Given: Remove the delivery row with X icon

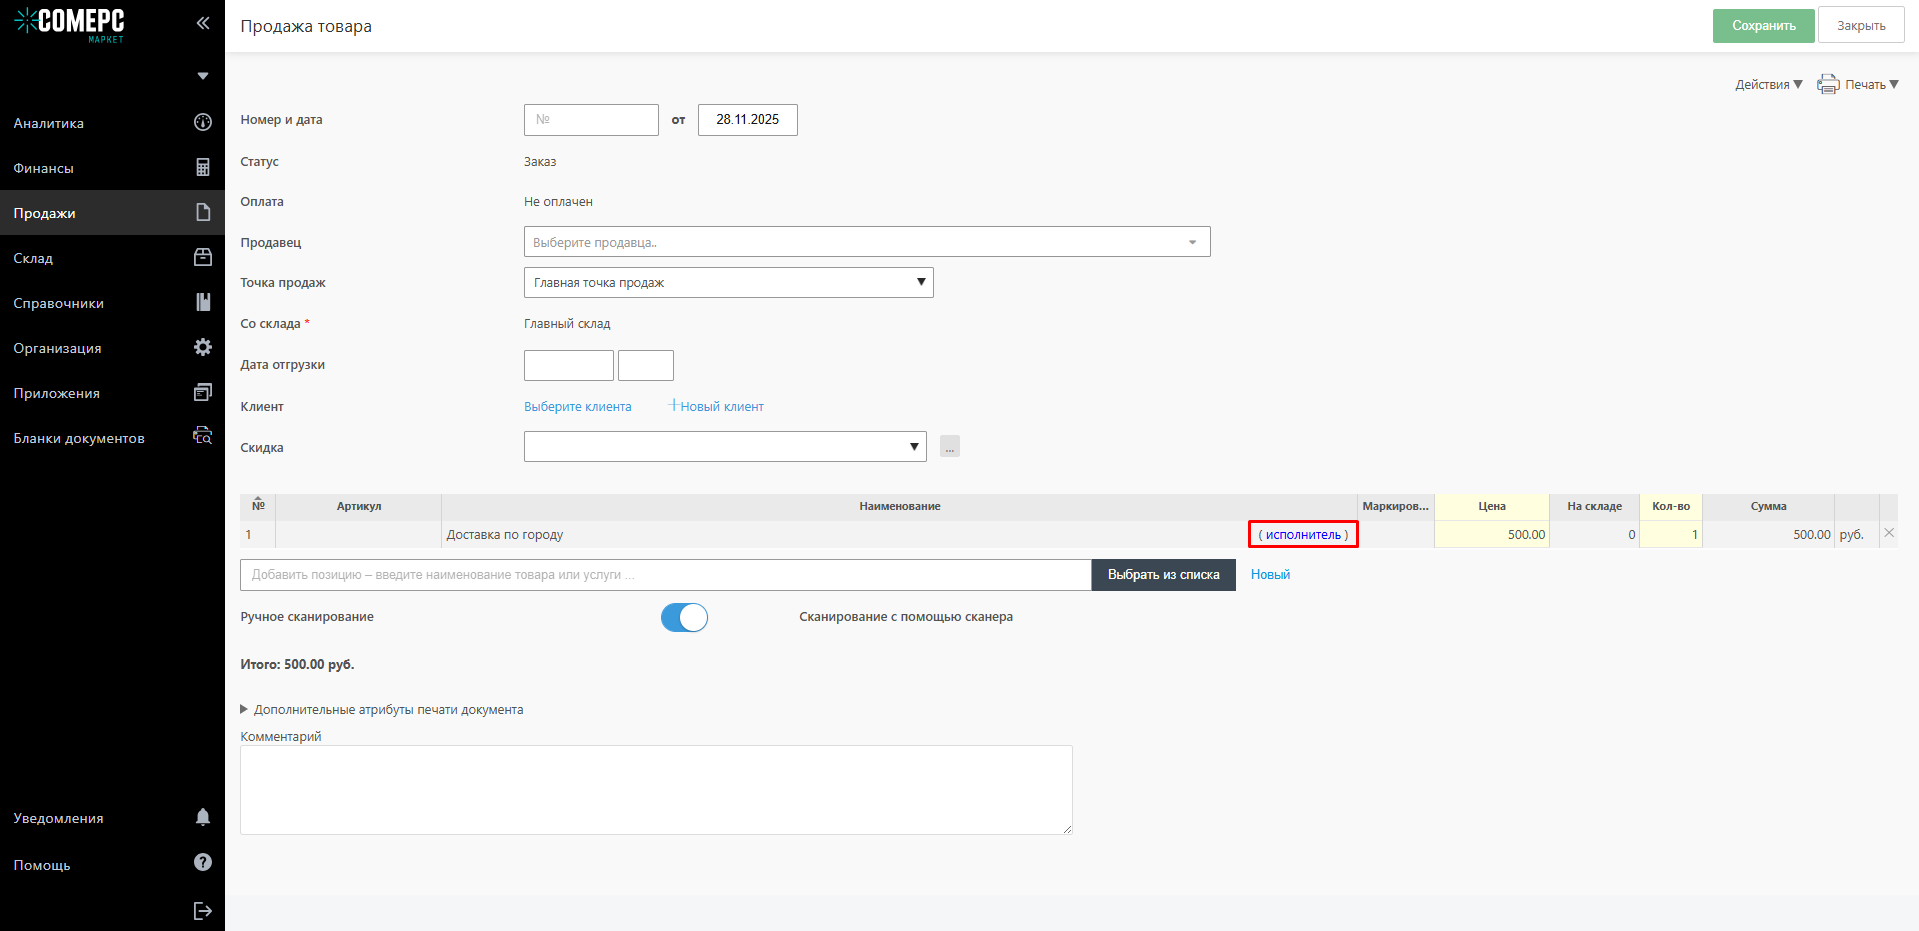Looking at the screenshot, I should pyautogui.click(x=1889, y=533).
